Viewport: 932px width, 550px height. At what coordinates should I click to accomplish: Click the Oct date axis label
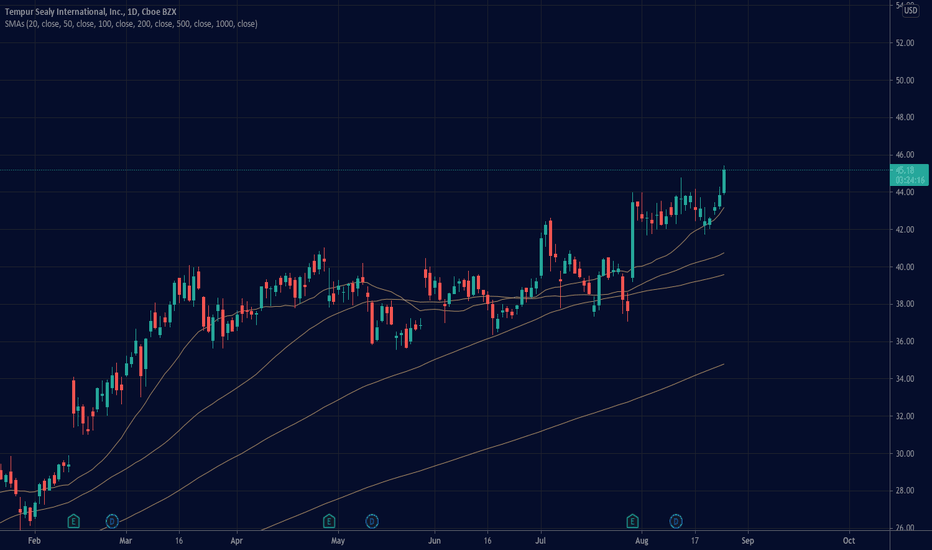849,540
